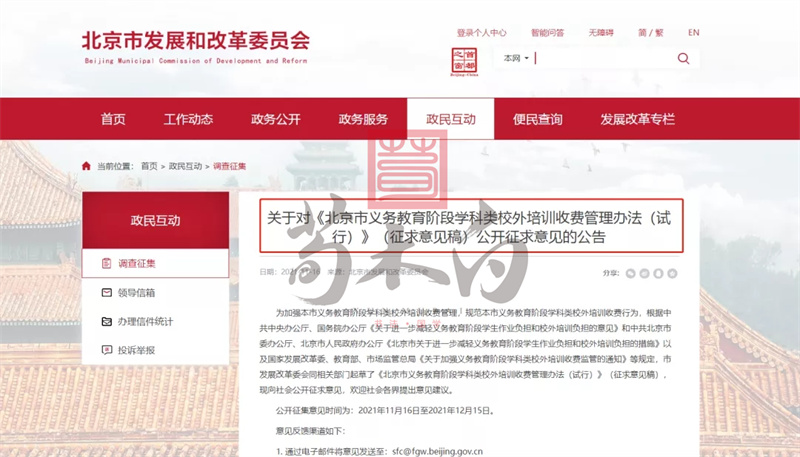Click the 调查征集 clipboard icon
Viewport: 800px width, 457px height.
click(107, 263)
